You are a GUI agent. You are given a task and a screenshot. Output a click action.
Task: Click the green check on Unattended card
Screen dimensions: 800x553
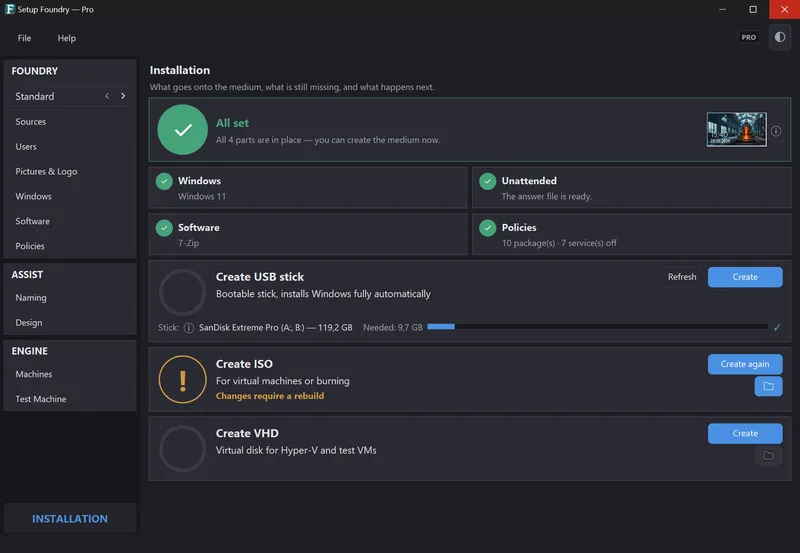click(488, 181)
